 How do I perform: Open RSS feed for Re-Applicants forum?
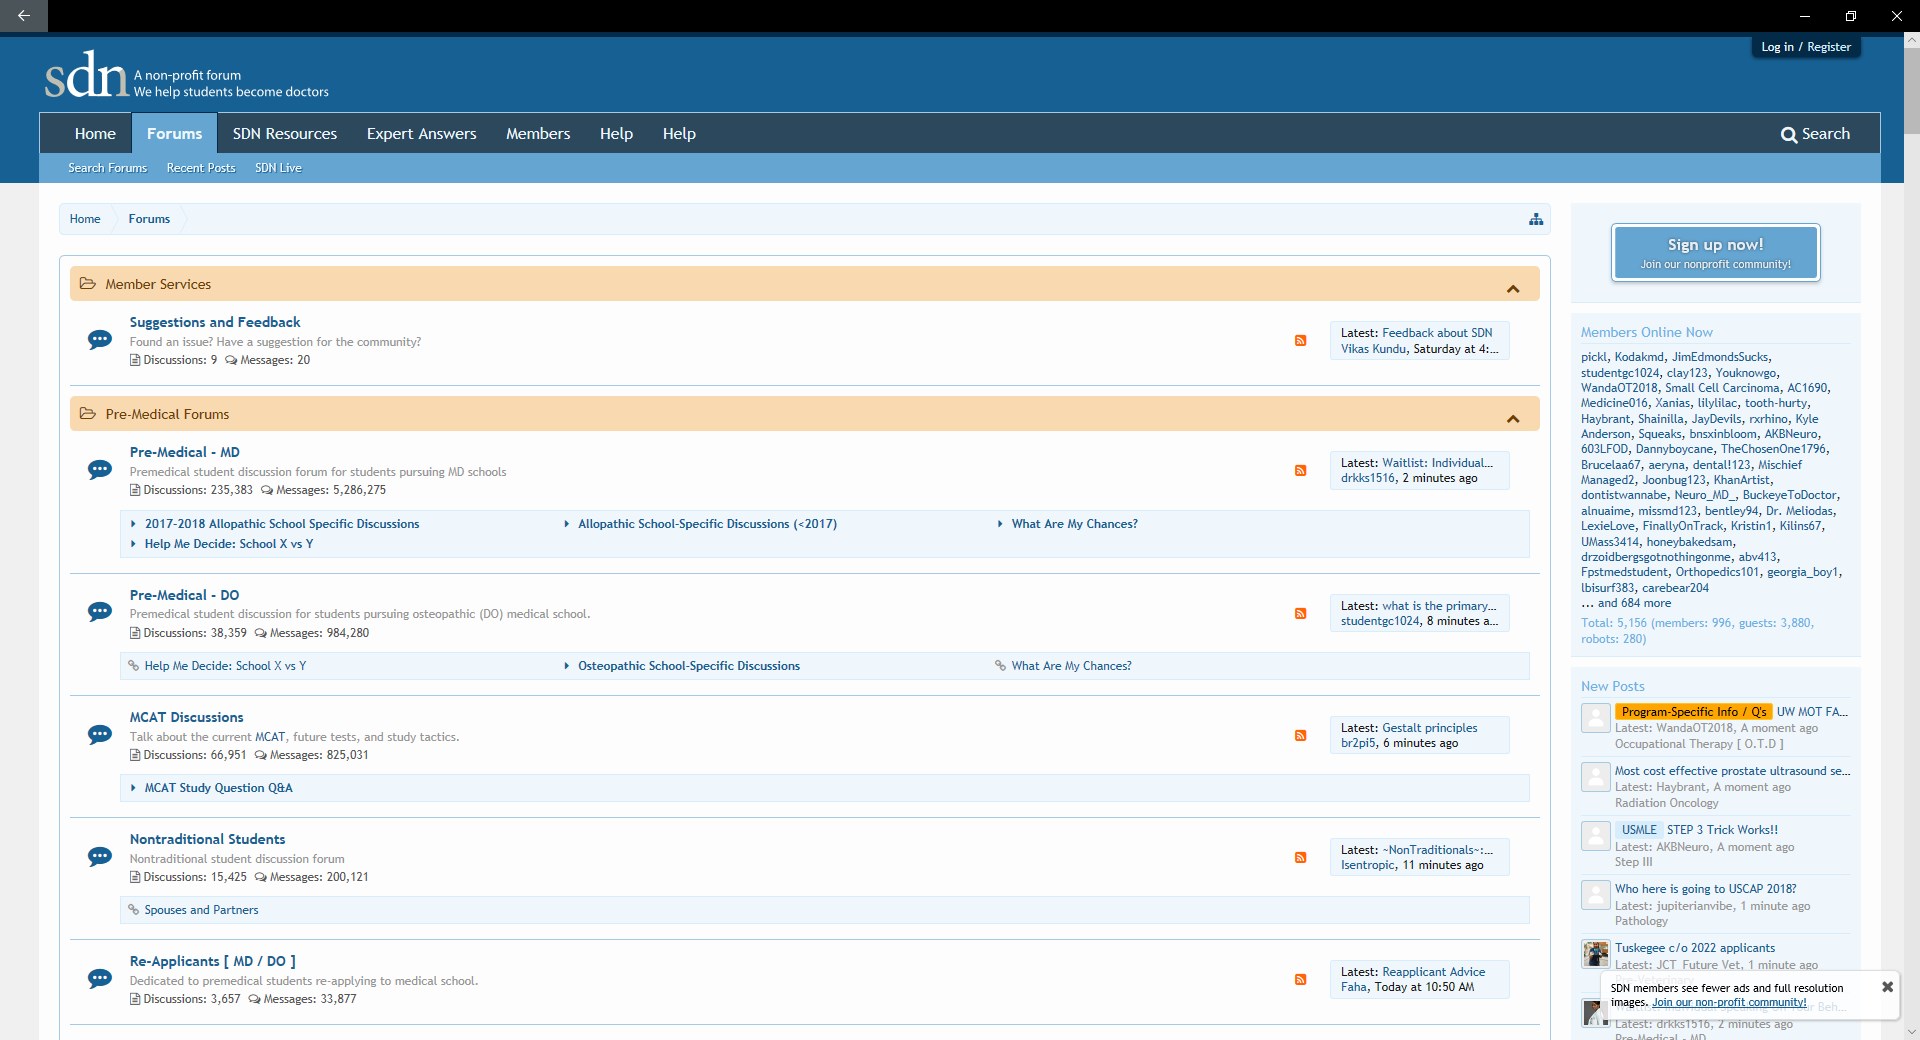[x=1300, y=980]
